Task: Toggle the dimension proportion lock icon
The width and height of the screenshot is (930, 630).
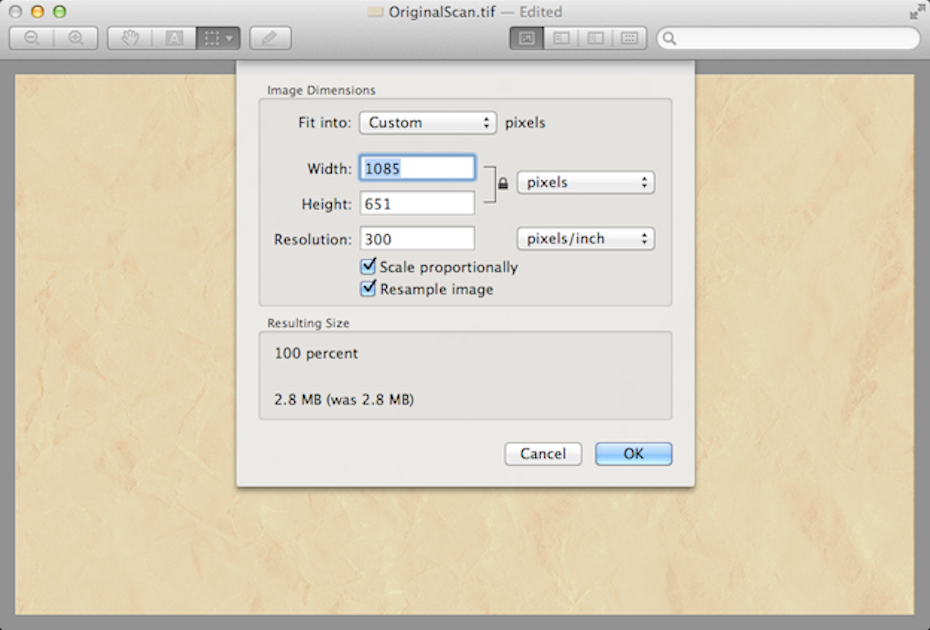Action: coord(503,184)
